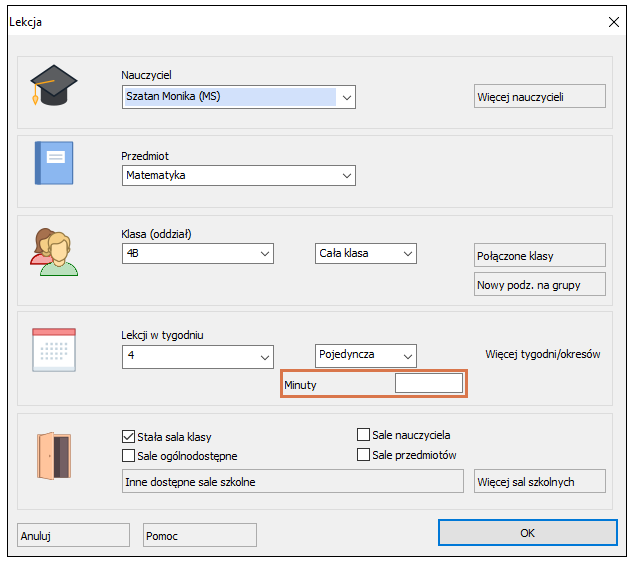Expand the Cała klasa group dropdown
The image size is (635, 565).
406,254
